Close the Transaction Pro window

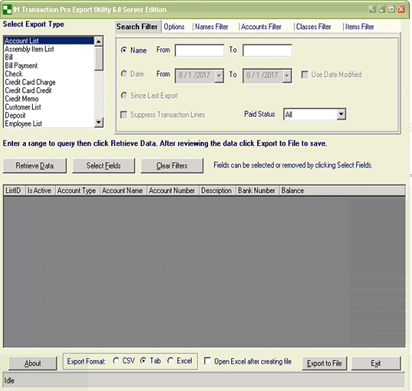point(401,9)
